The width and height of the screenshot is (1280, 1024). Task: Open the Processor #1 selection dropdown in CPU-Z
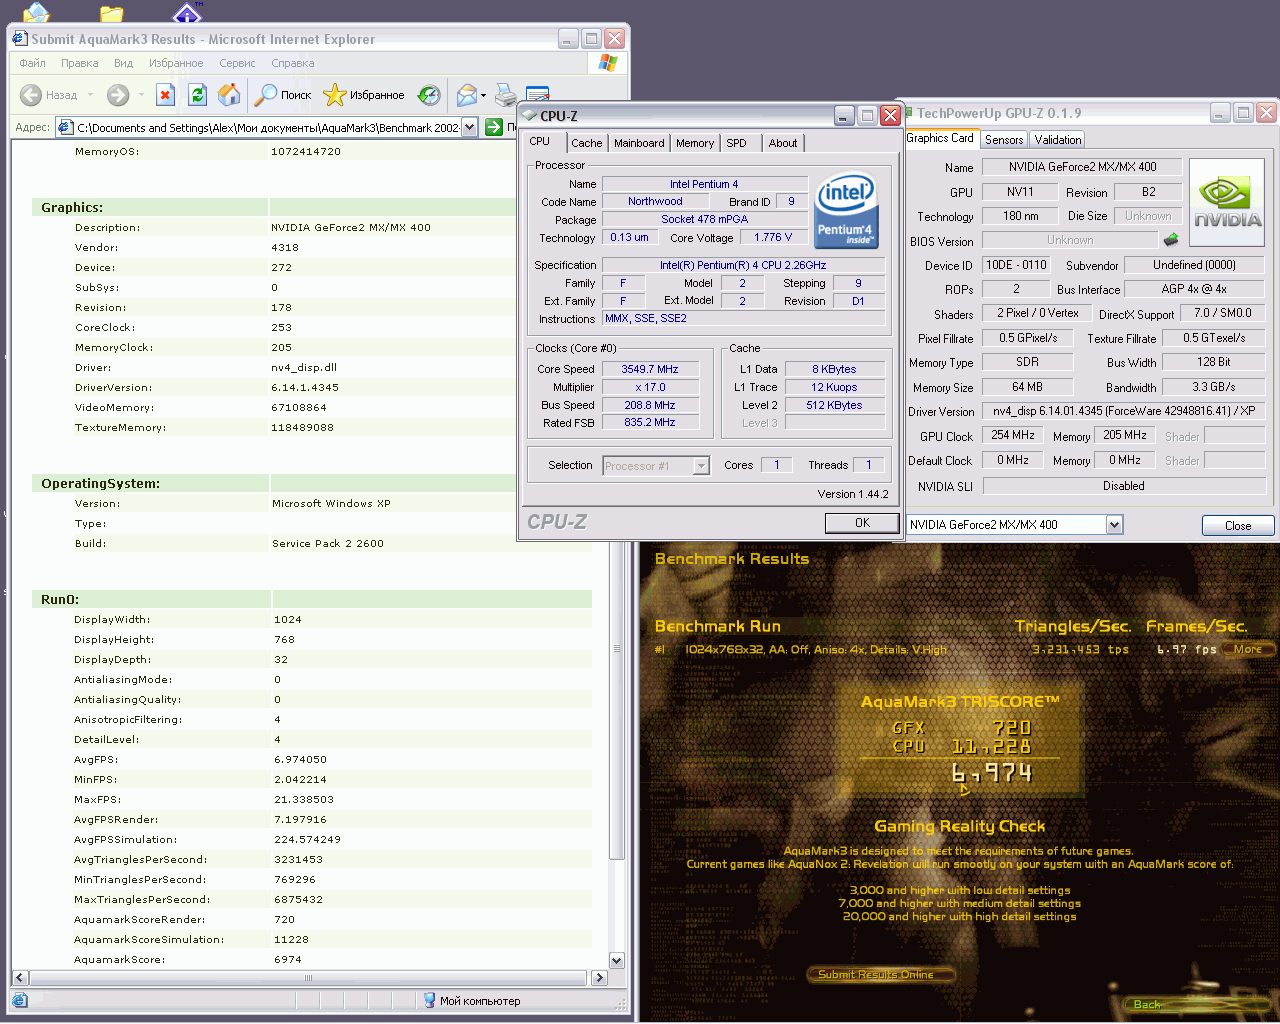pyautogui.click(x=701, y=466)
